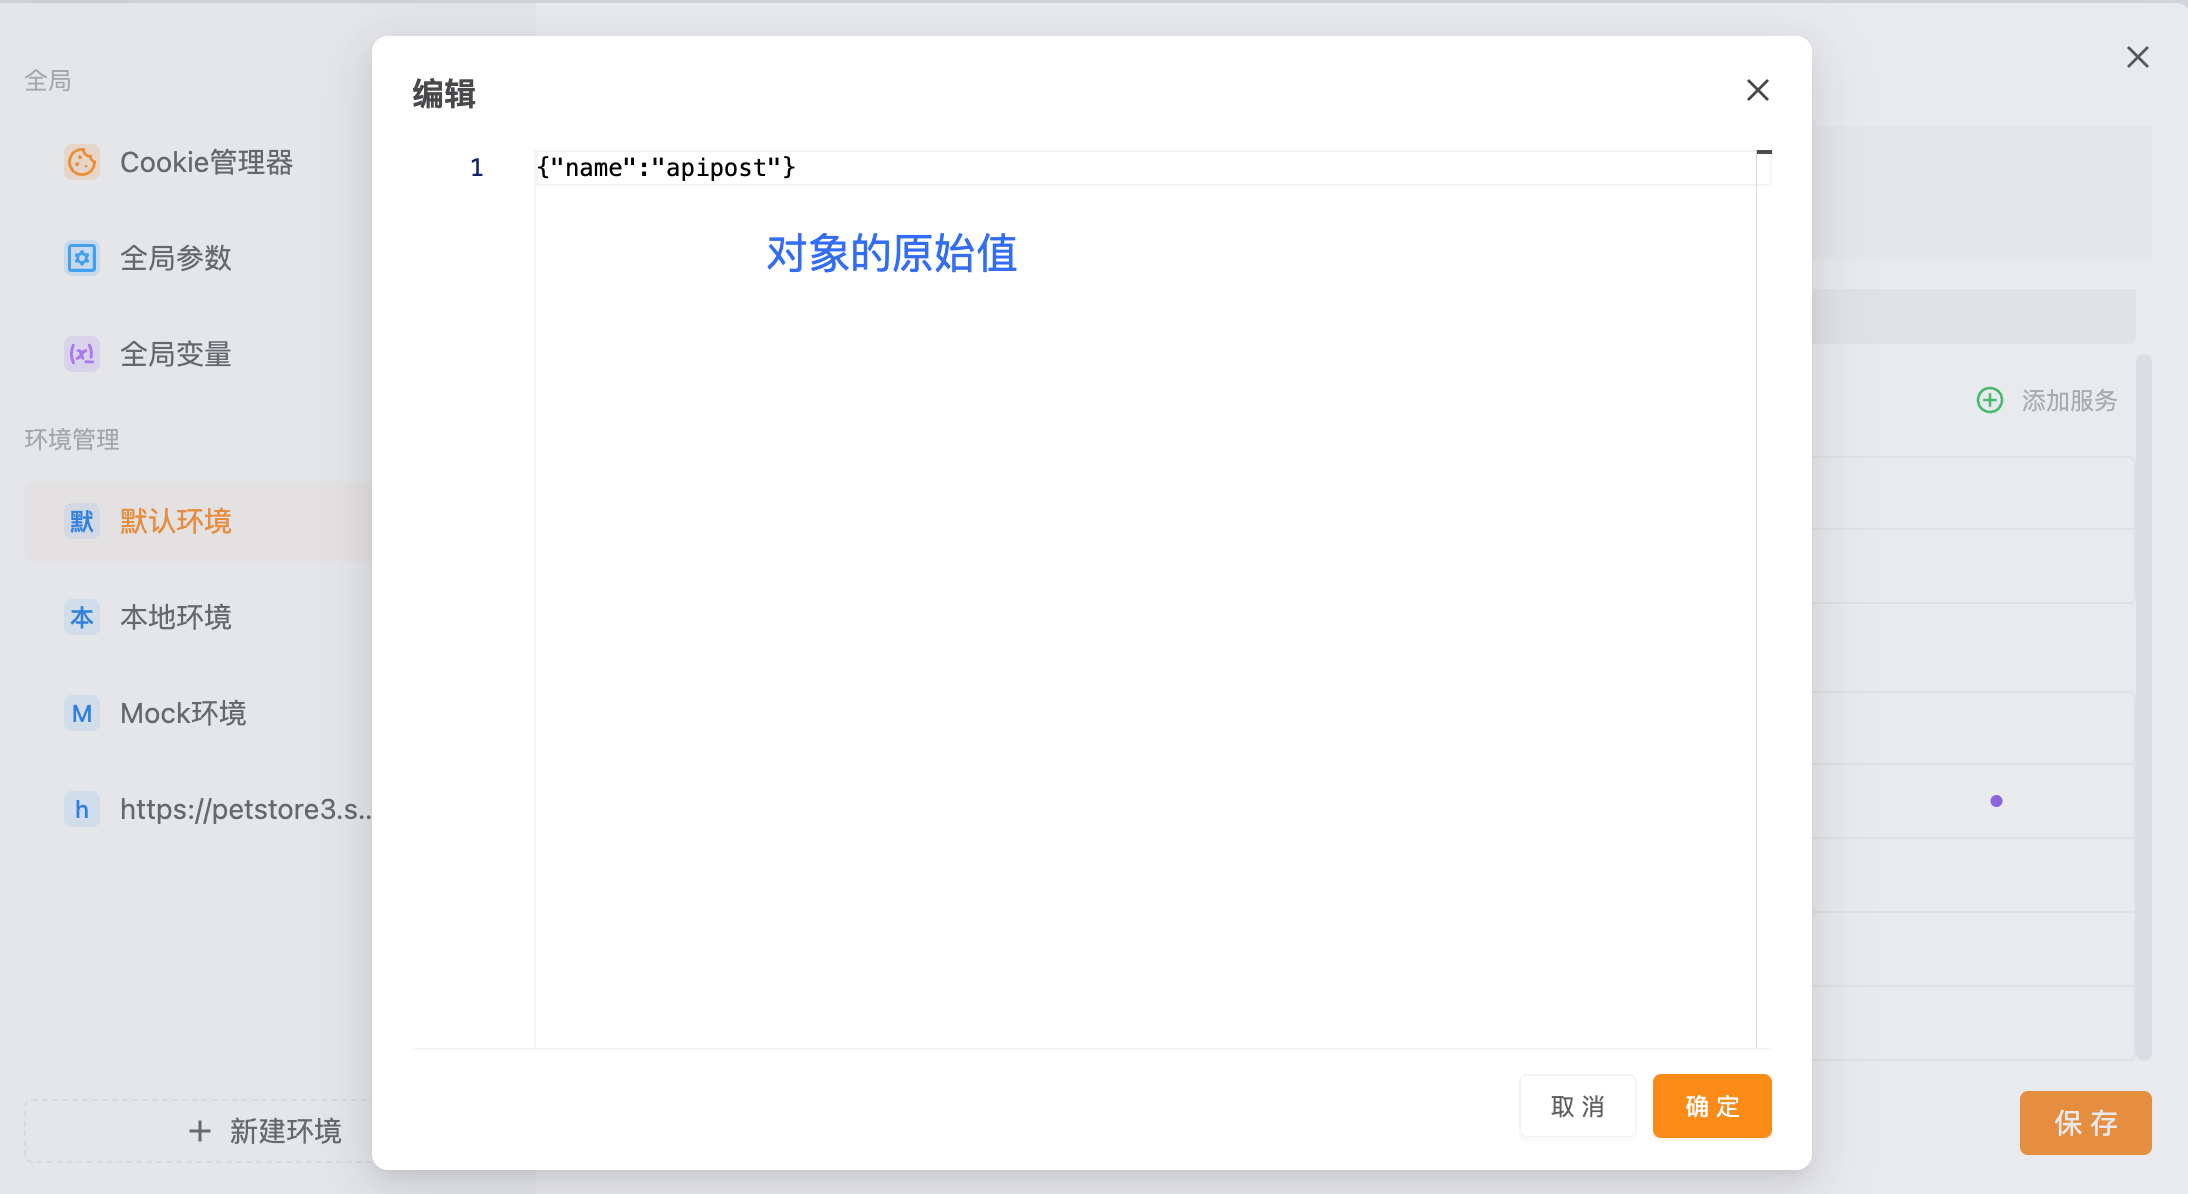Click 取消 to cancel editing

click(1578, 1106)
